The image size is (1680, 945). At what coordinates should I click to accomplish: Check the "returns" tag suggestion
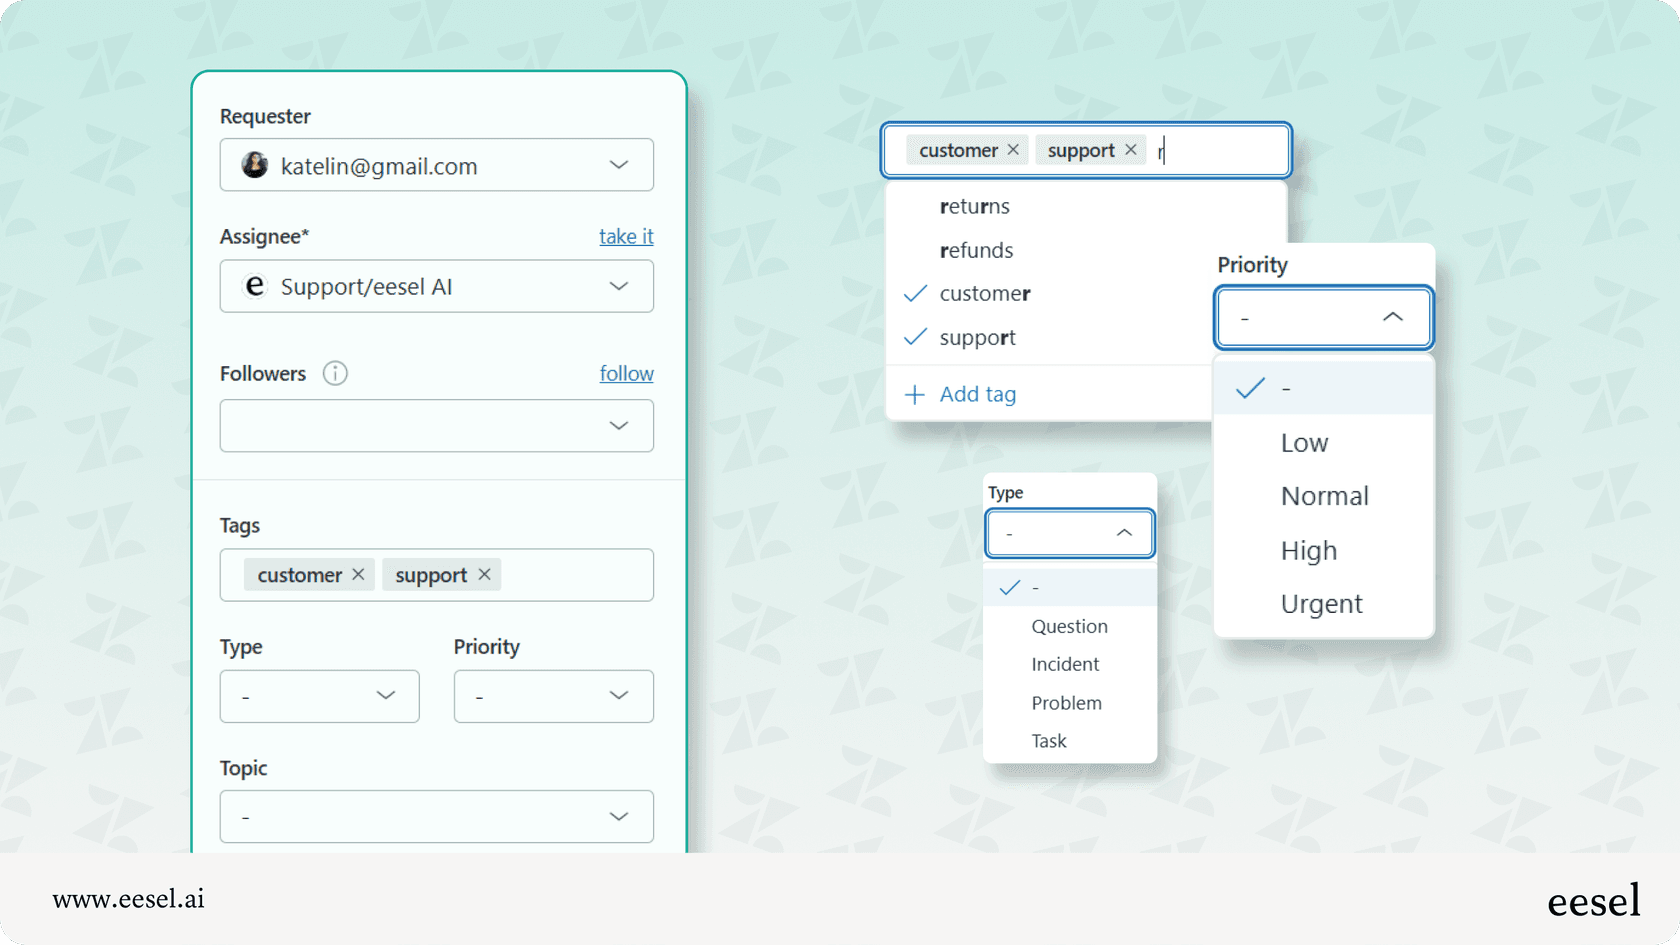975,206
